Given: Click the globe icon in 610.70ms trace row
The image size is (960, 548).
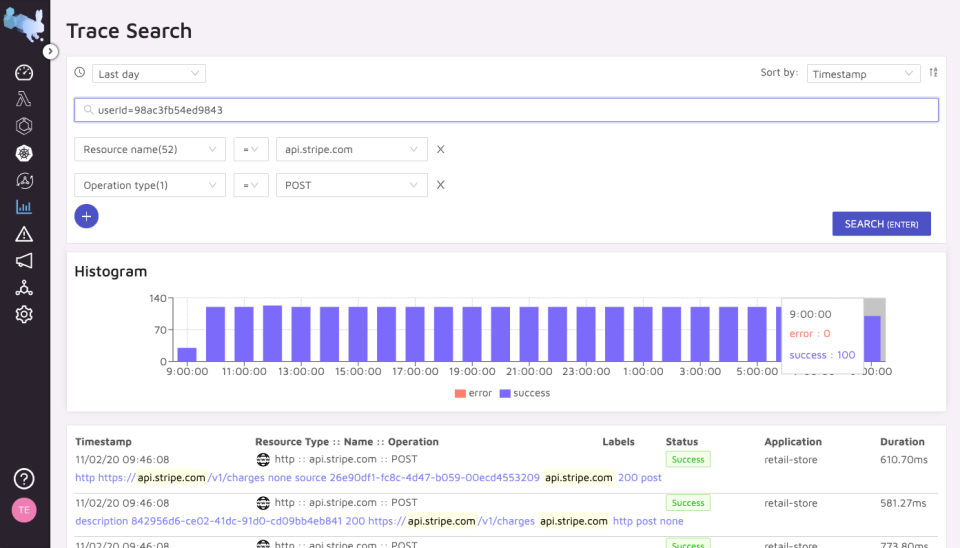Looking at the screenshot, I should pos(263,459).
